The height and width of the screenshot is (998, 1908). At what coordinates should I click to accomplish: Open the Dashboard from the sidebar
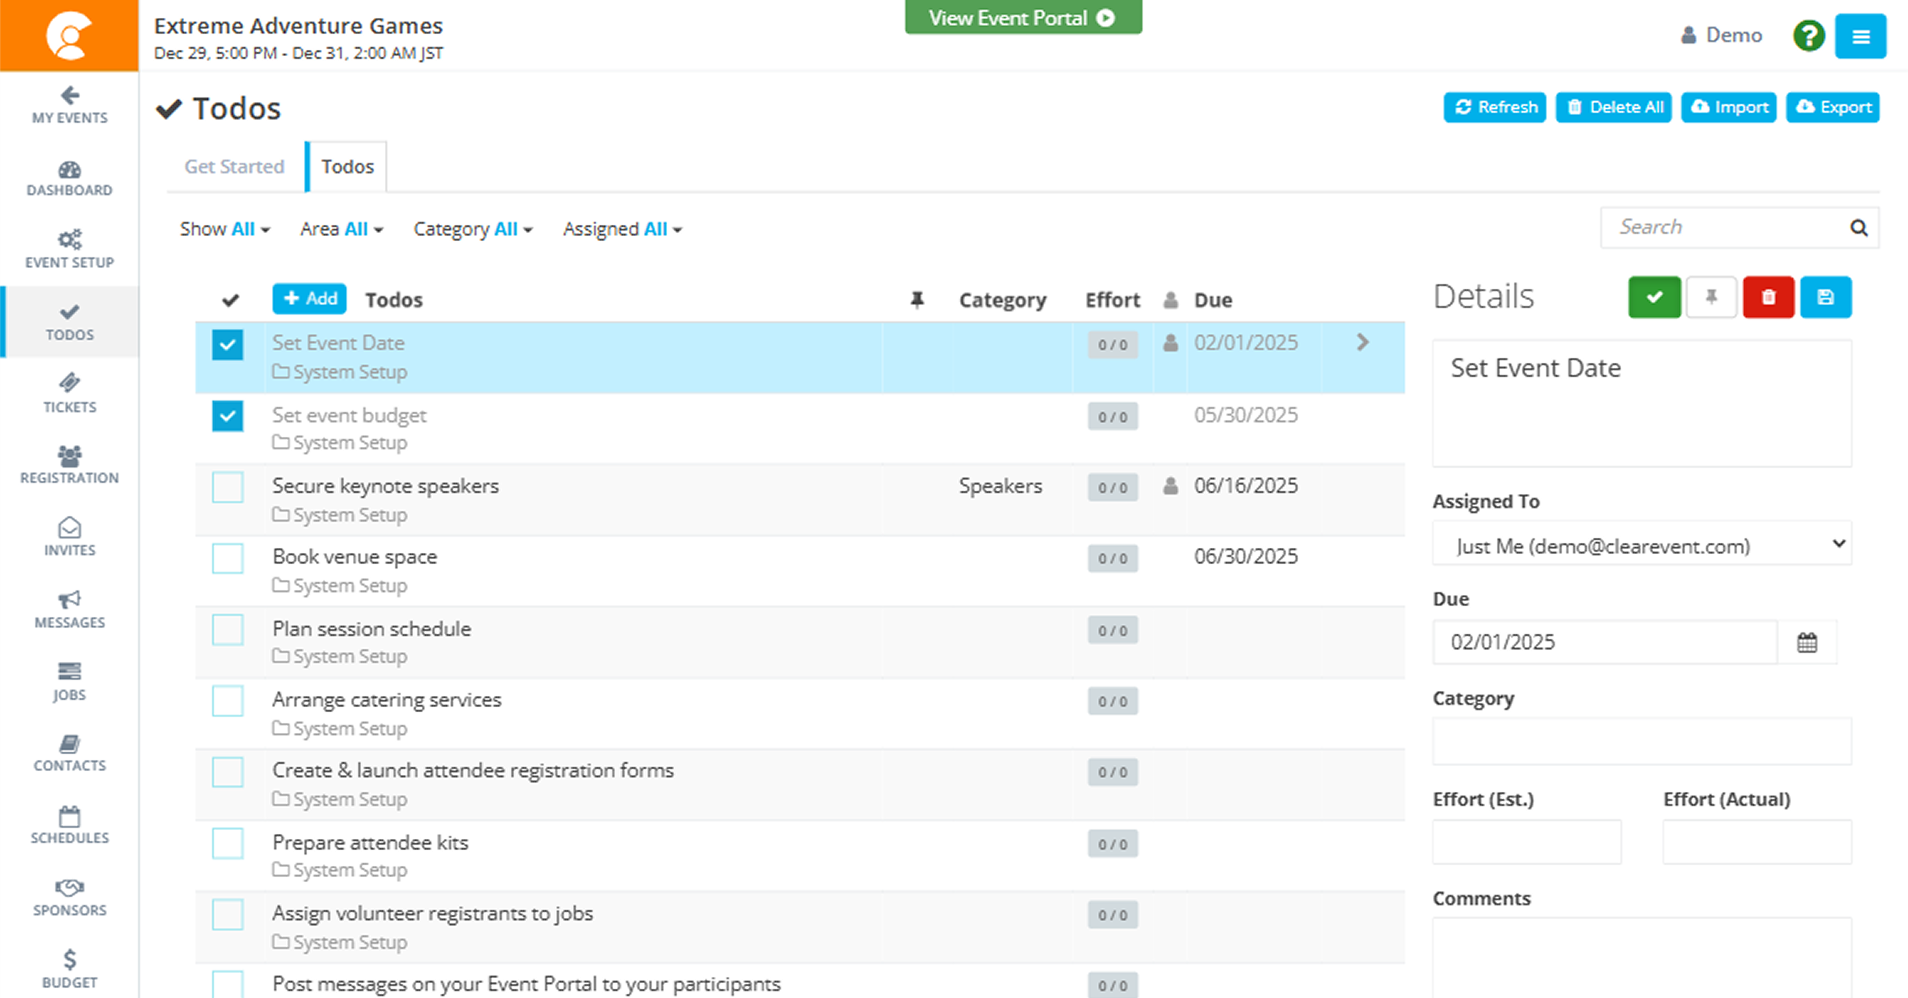pos(69,178)
